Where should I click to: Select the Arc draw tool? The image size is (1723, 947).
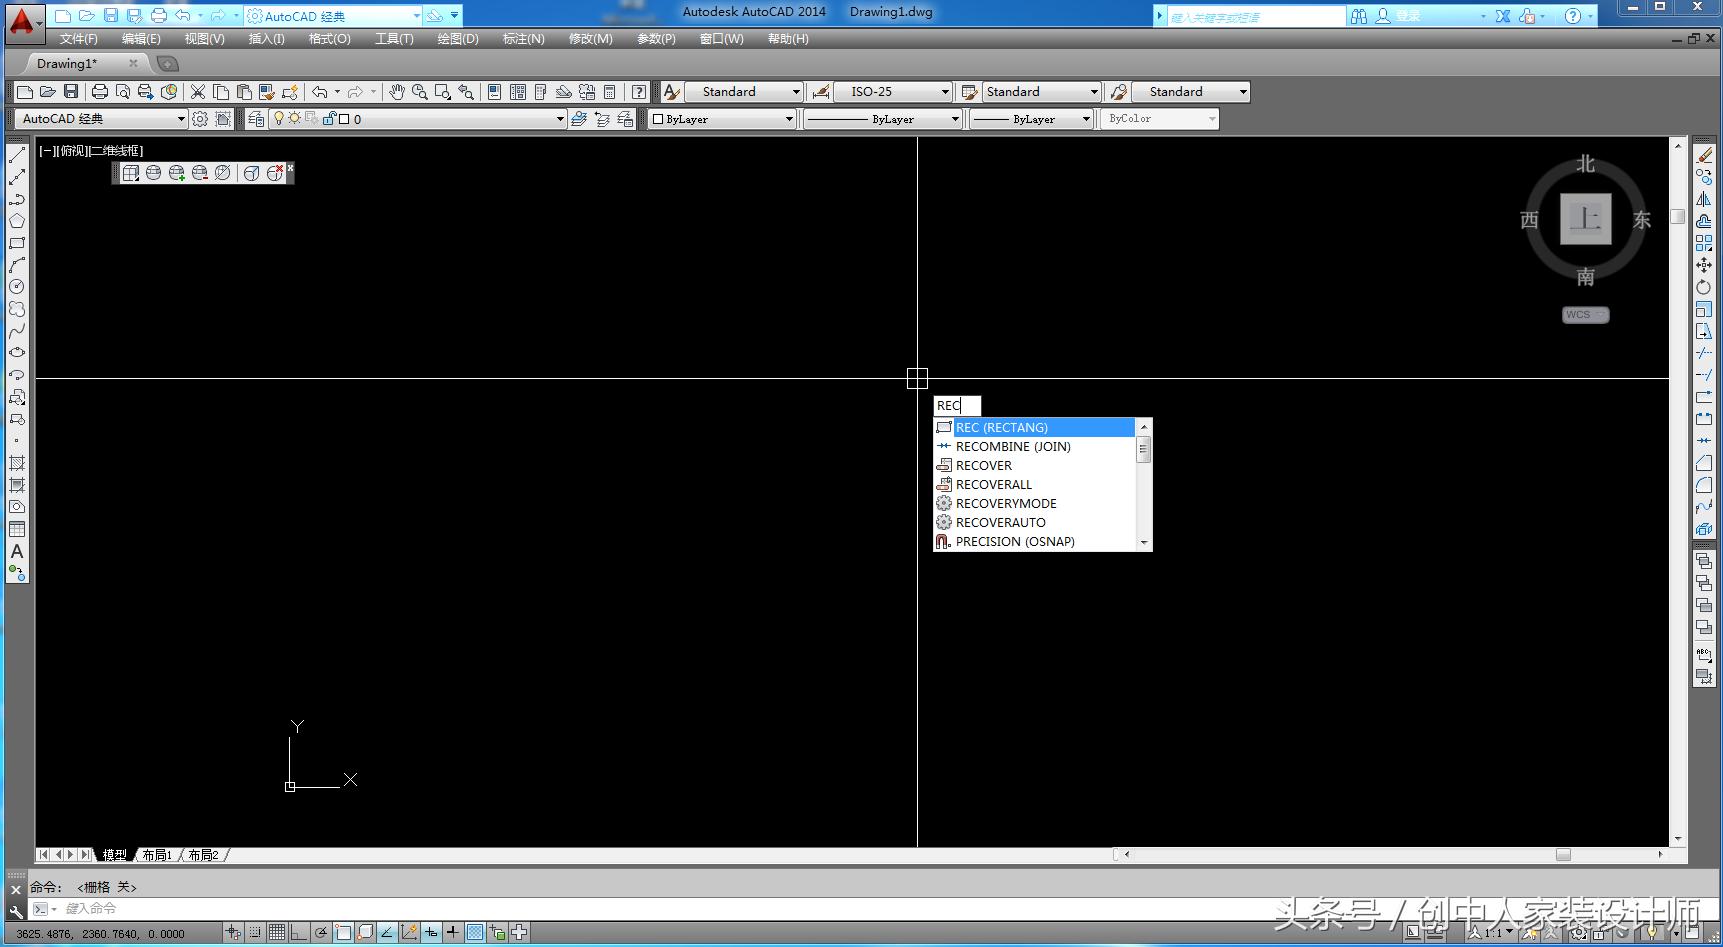(x=17, y=265)
